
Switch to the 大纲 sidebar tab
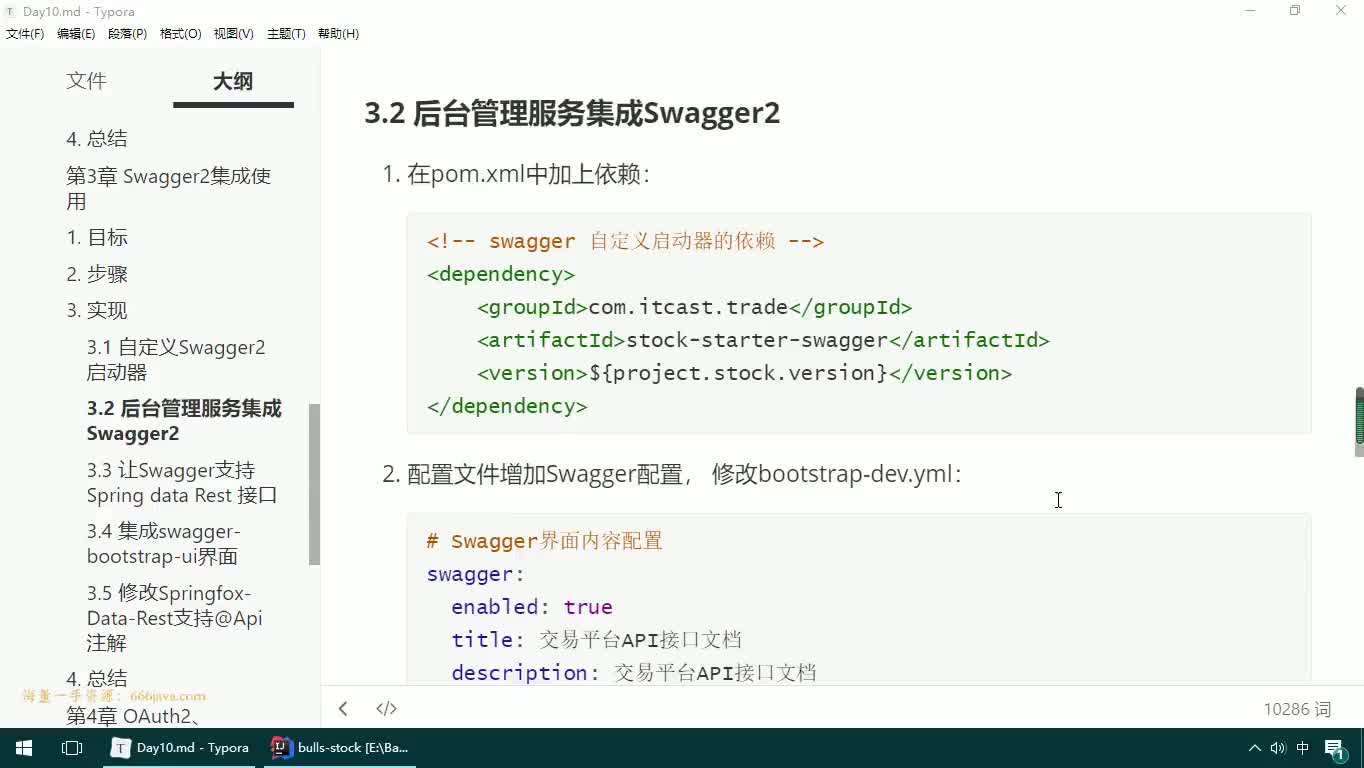tap(233, 81)
